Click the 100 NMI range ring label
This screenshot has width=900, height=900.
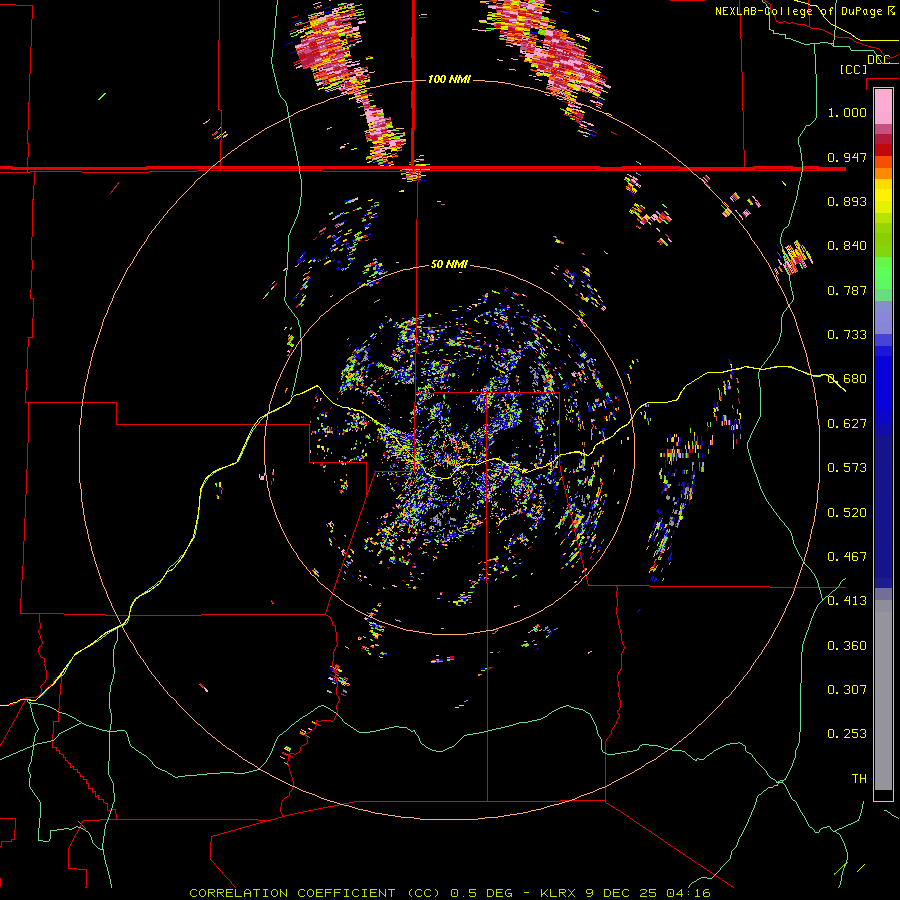tap(449, 79)
